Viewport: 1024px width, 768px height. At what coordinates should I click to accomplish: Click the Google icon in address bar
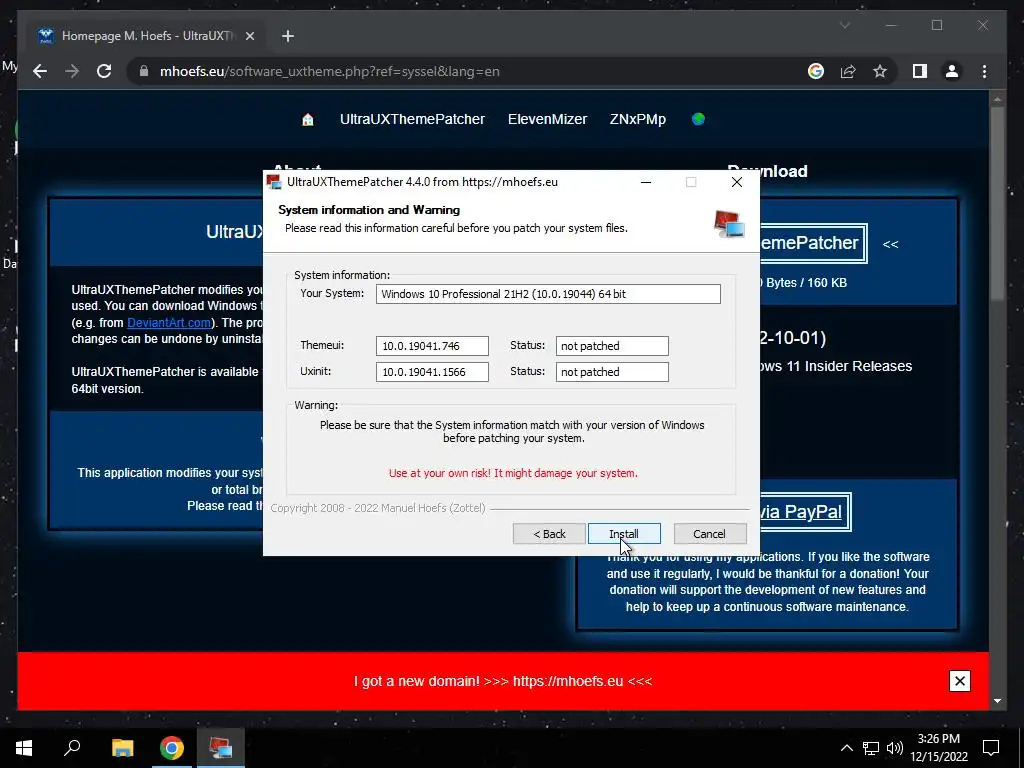tap(816, 71)
